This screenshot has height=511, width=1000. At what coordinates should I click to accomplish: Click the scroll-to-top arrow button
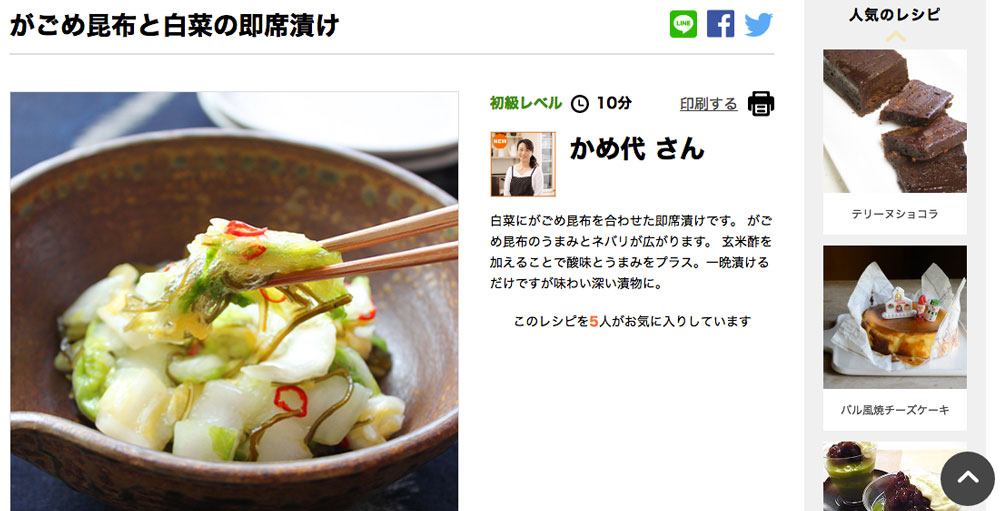(967, 478)
